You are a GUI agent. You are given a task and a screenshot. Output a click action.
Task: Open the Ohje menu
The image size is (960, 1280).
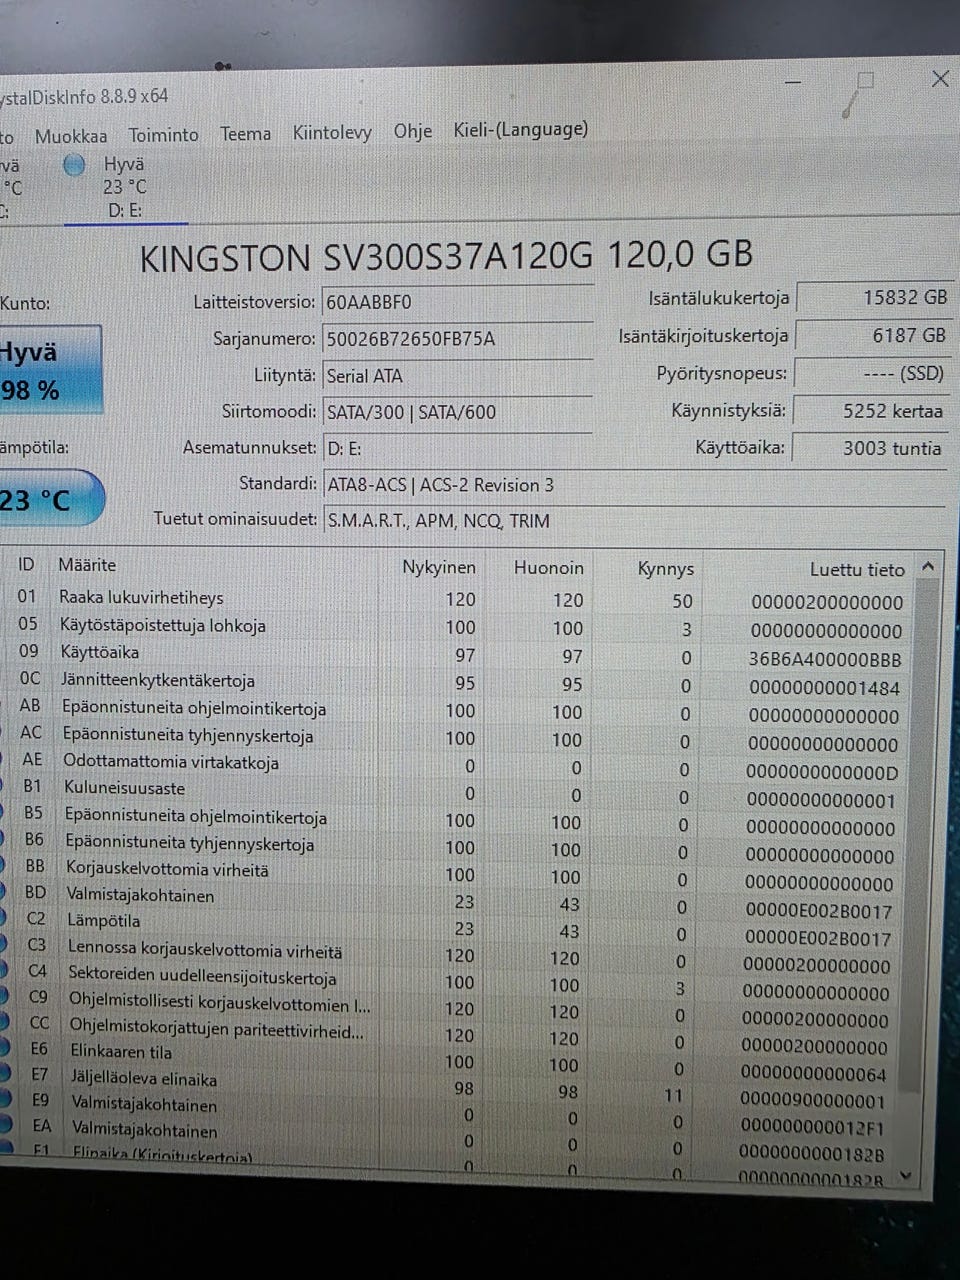tap(412, 131)
